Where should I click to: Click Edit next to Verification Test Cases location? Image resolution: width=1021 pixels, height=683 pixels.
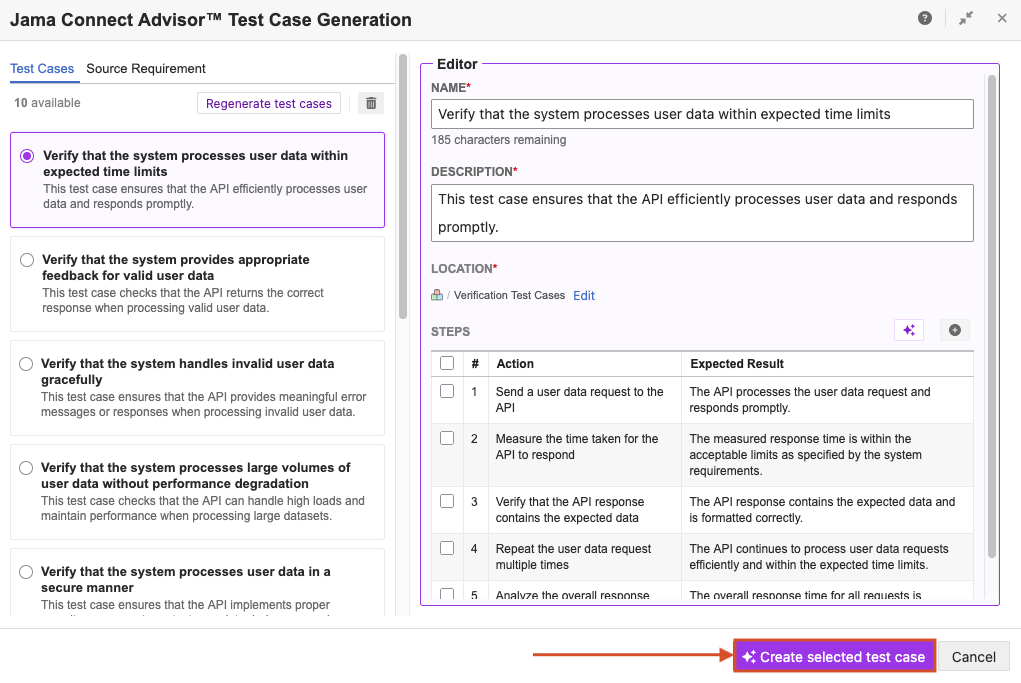(x=583, y=295)
